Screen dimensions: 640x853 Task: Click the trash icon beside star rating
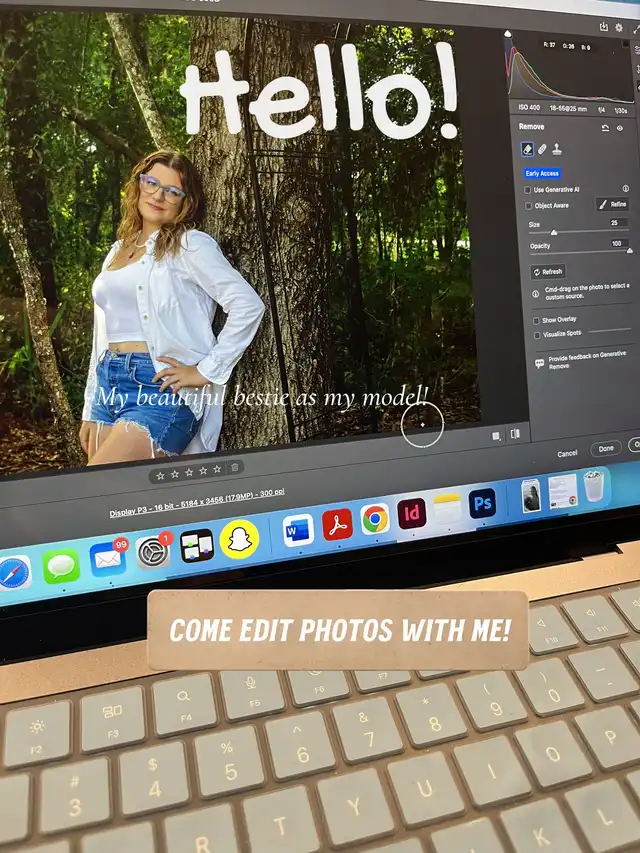pyautogui.click(x=234, y=467)
